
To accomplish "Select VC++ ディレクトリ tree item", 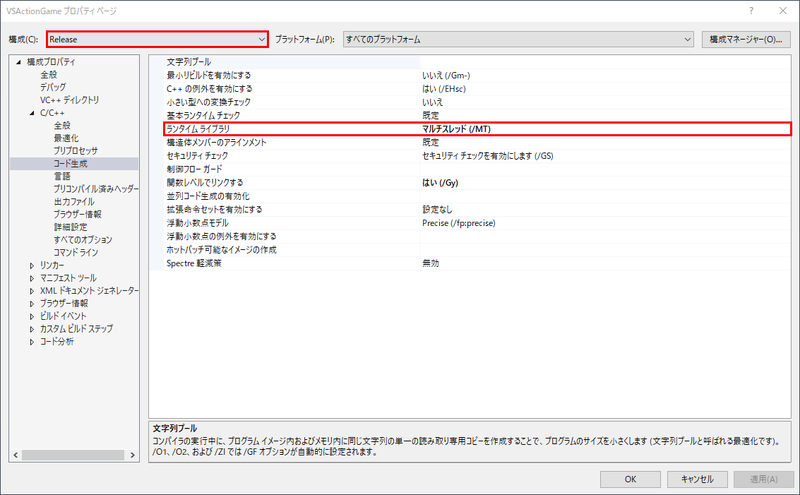I will pos(70,100).
